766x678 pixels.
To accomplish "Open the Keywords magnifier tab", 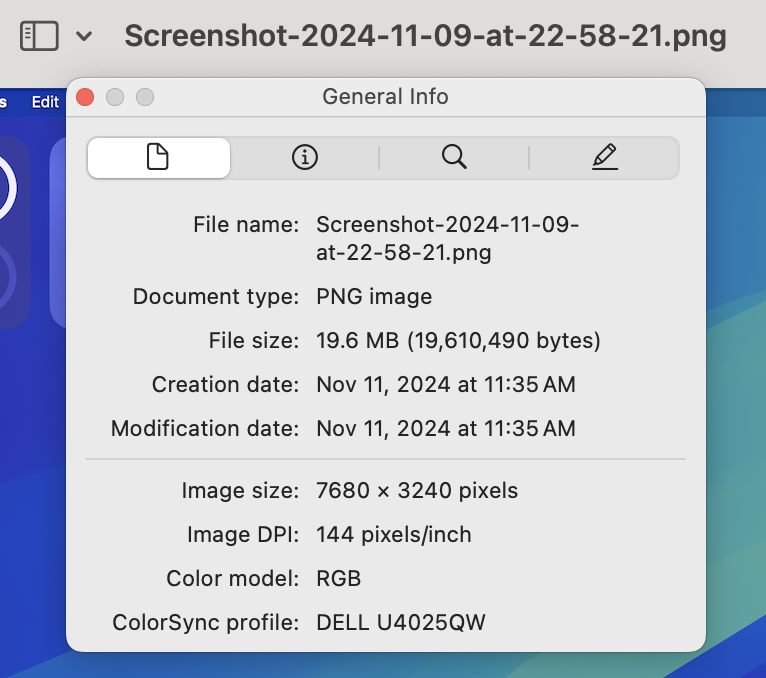I will [x=454, y=157].
